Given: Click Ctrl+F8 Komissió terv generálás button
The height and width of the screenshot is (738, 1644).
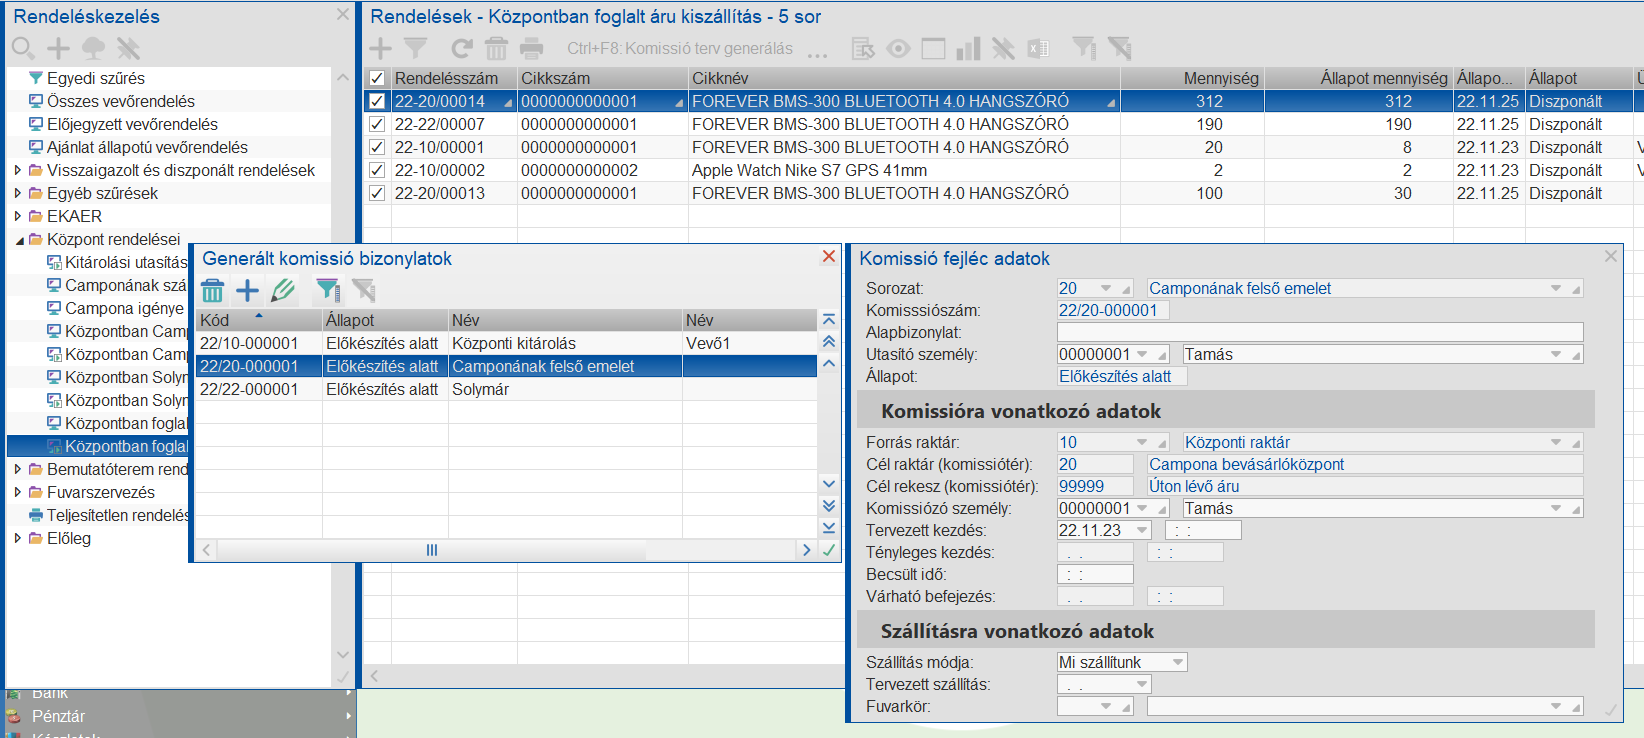Looking at the screenshot, I should pyautogui.click(x=679, y=48).
